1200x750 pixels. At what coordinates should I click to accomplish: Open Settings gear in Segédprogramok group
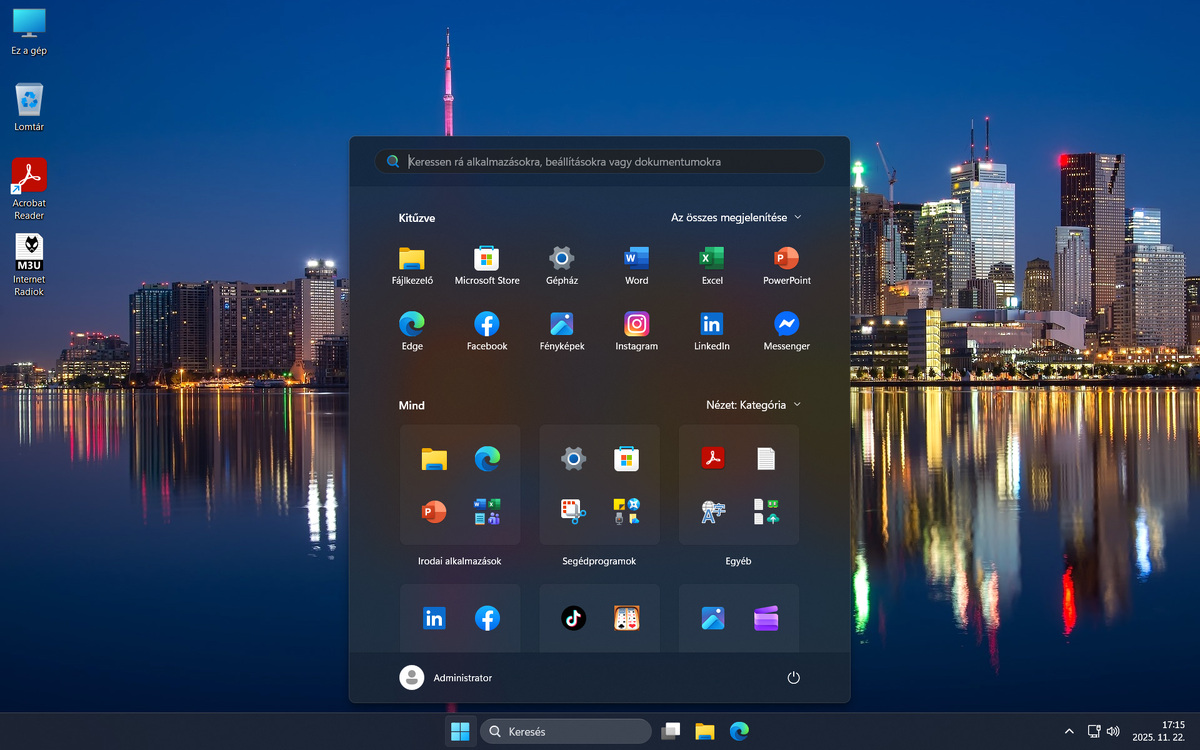[573, 459]
